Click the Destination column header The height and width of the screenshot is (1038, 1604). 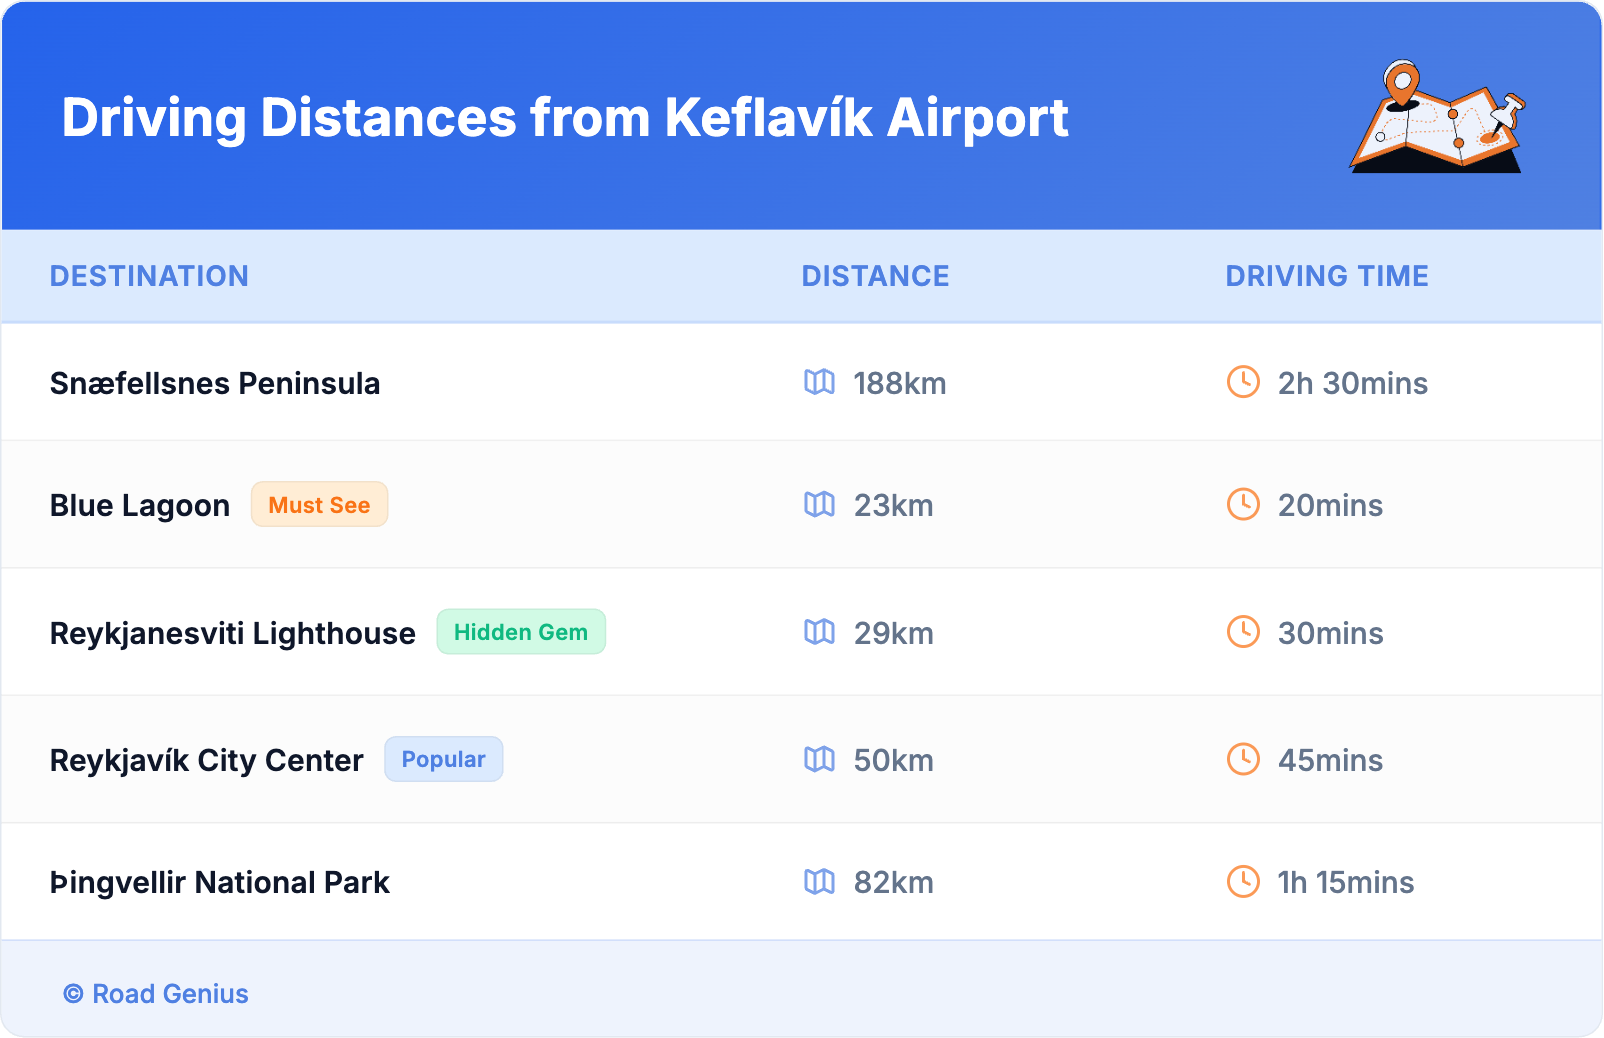pos(149,276)
